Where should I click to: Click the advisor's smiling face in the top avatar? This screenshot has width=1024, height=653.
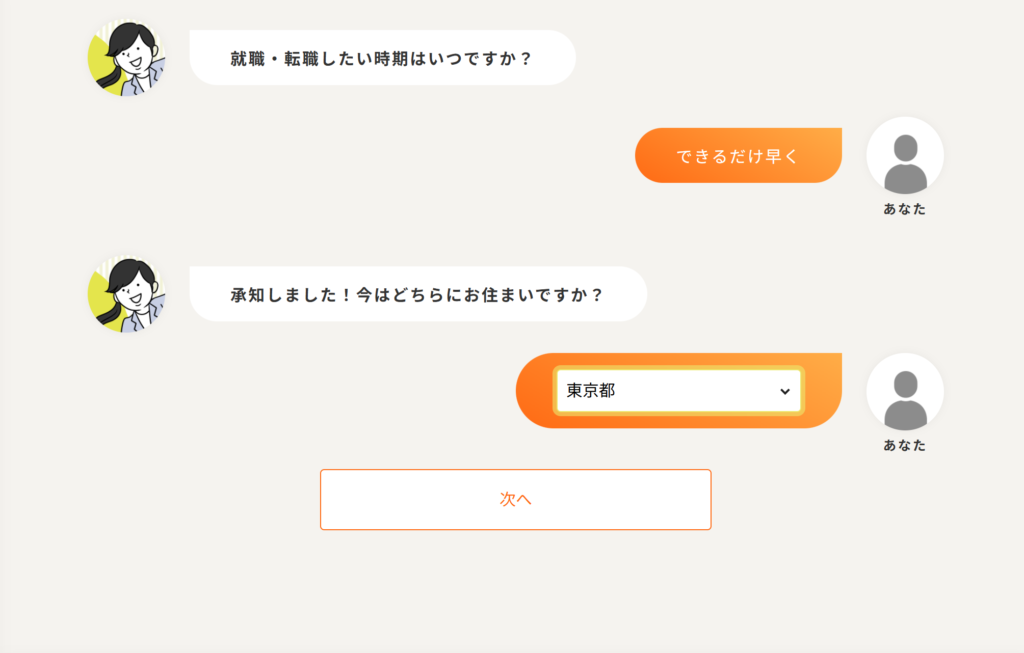click(131, 60)
